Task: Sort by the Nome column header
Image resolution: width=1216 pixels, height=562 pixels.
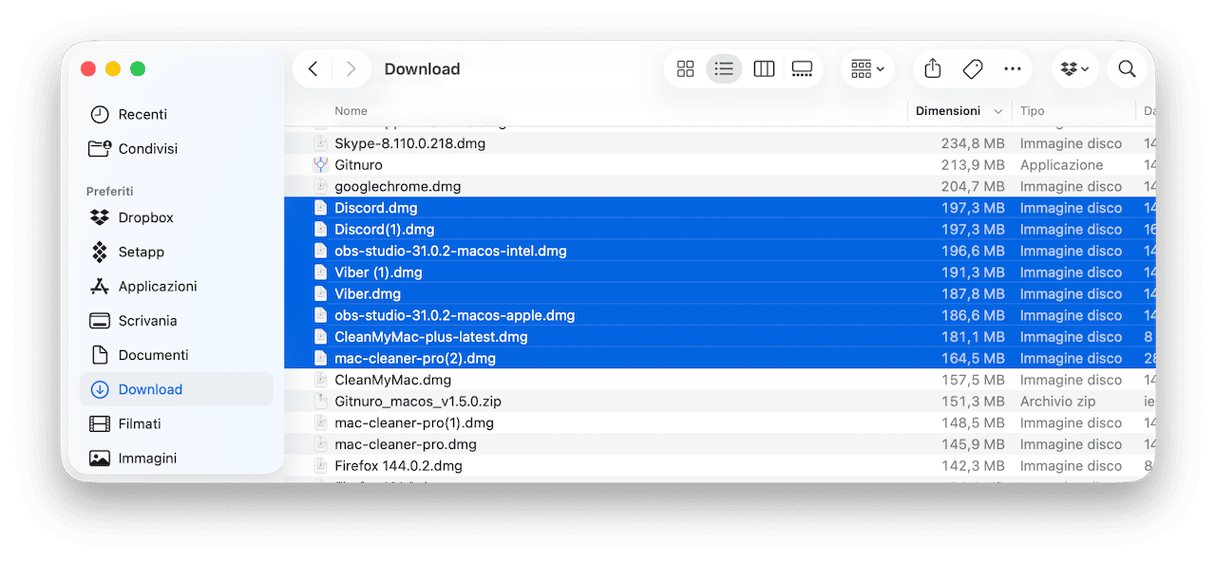Action: pos(351,111)
